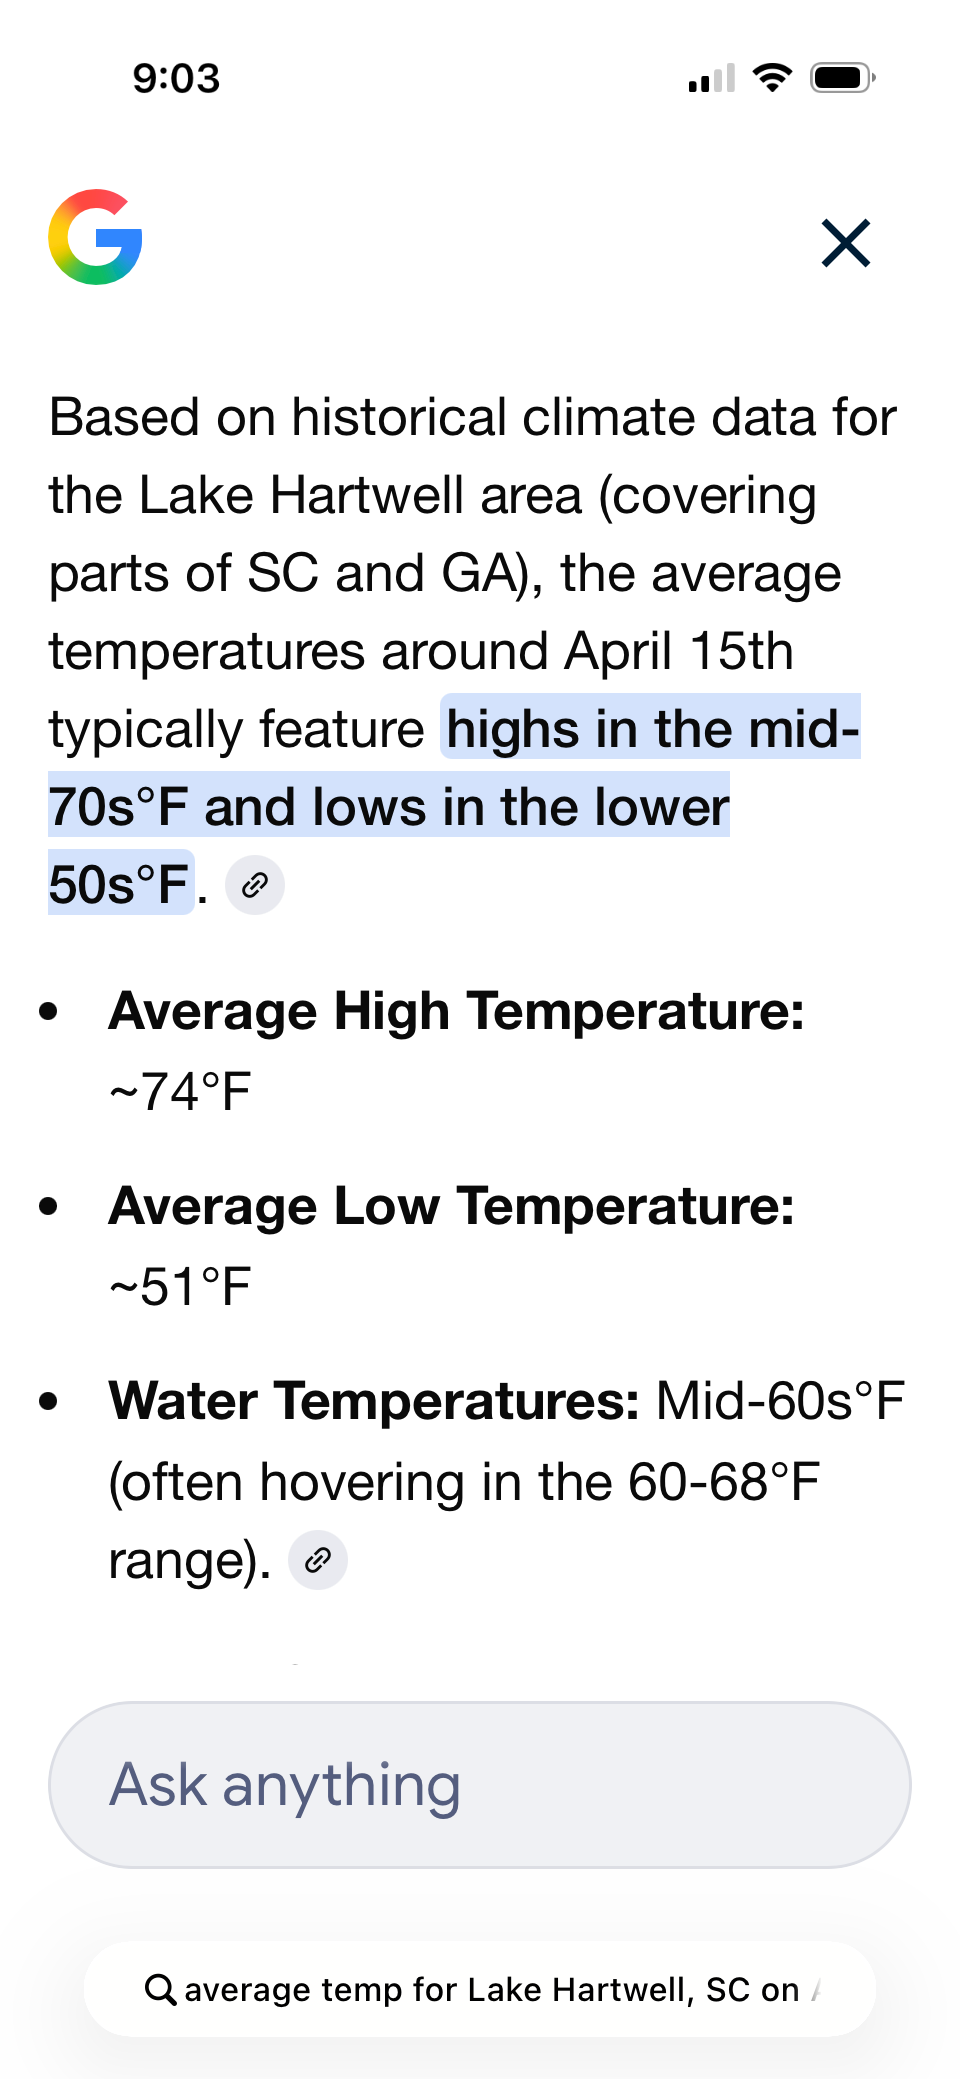Tap the 'Average Low Temperature:' heading
This screenshot has width=960, height=2079.
point(451,1206)
